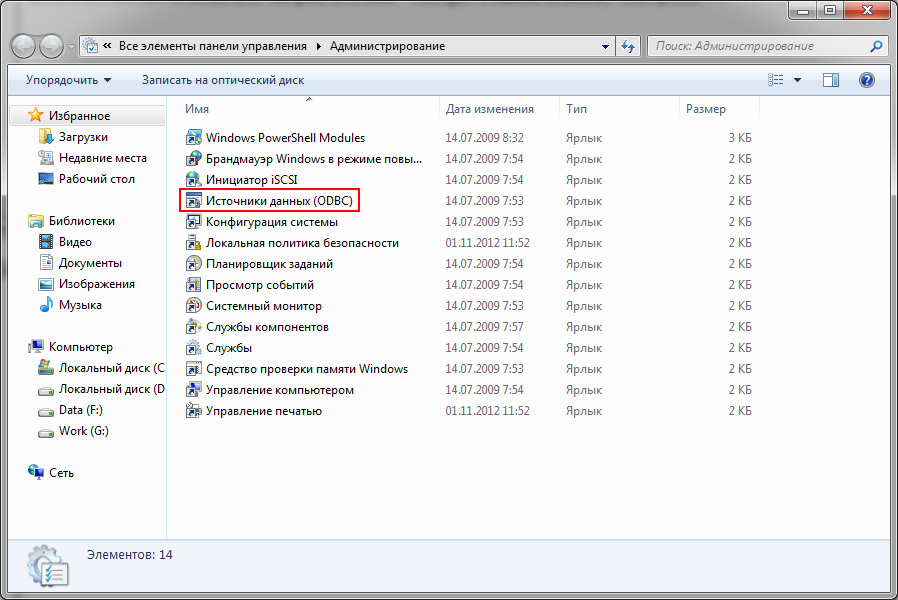
Task: Click the Просмотр событий icon
Action: pyautogui.click(x=194, y=285)
